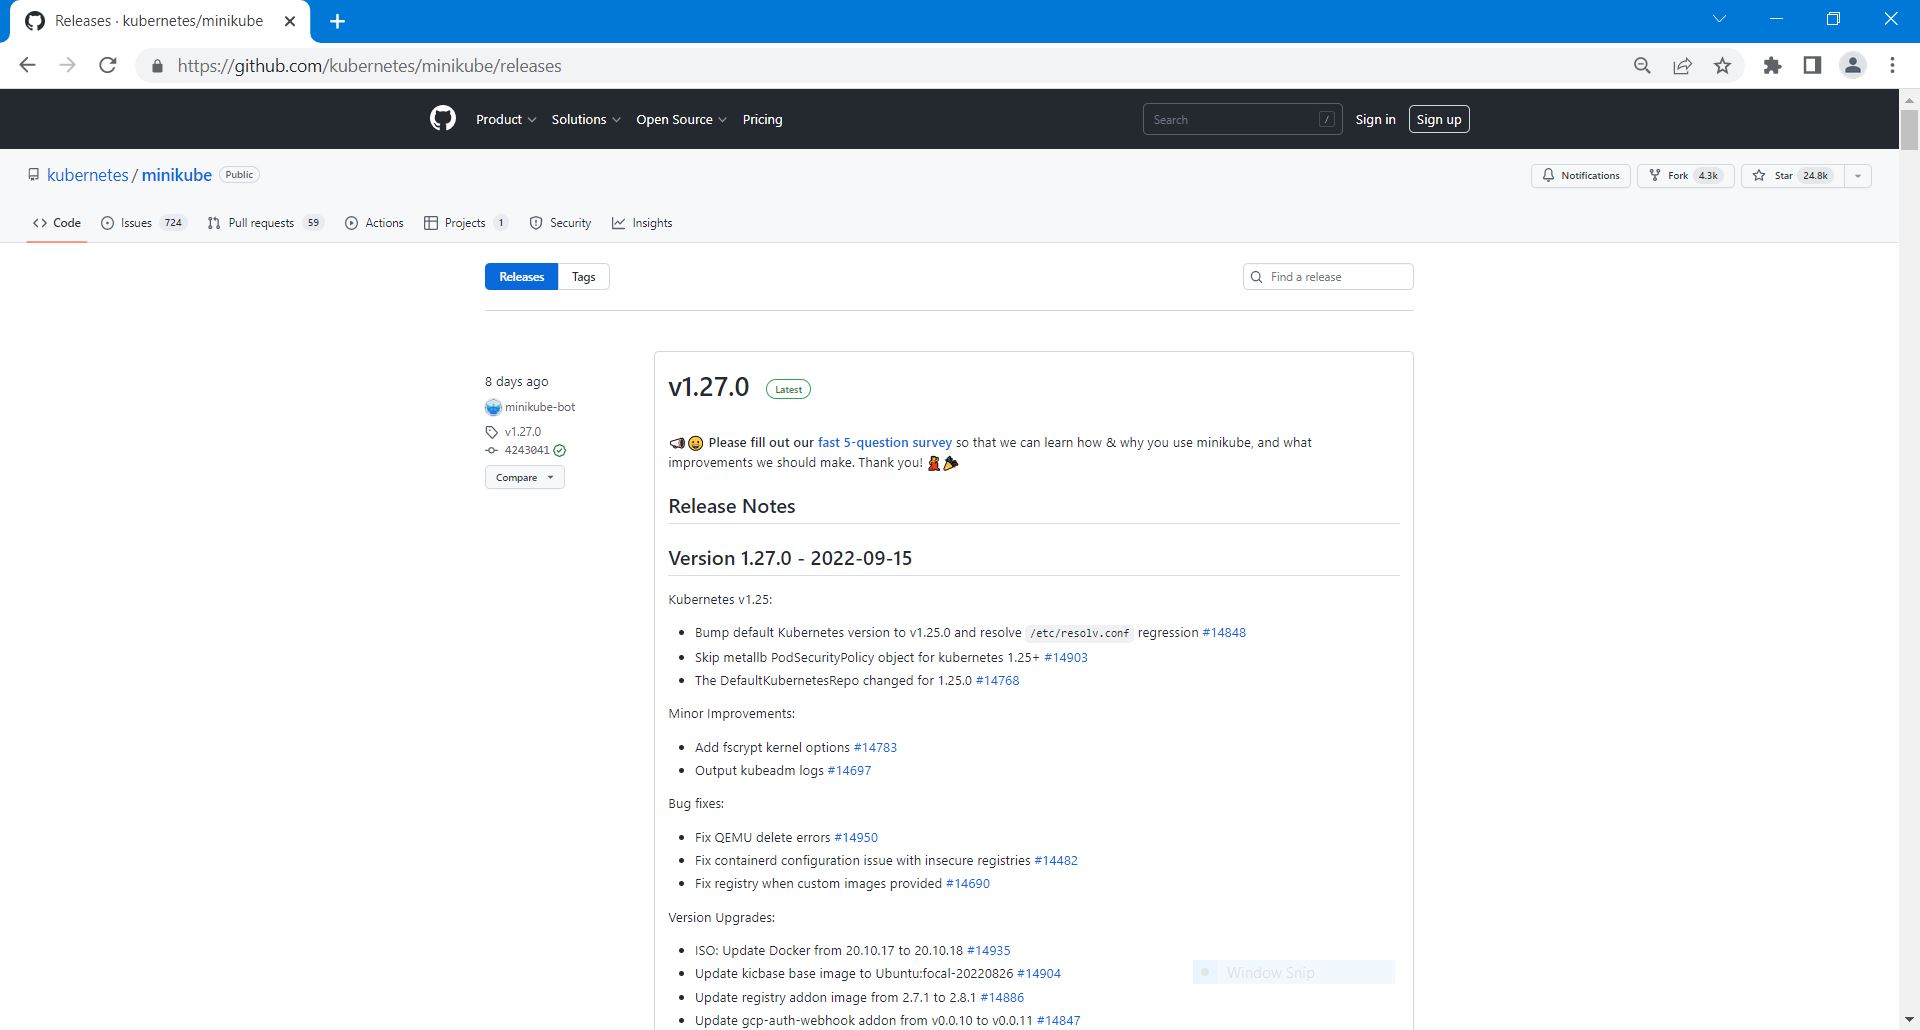Bookmark this page with the star icon

pos(1722,66)
